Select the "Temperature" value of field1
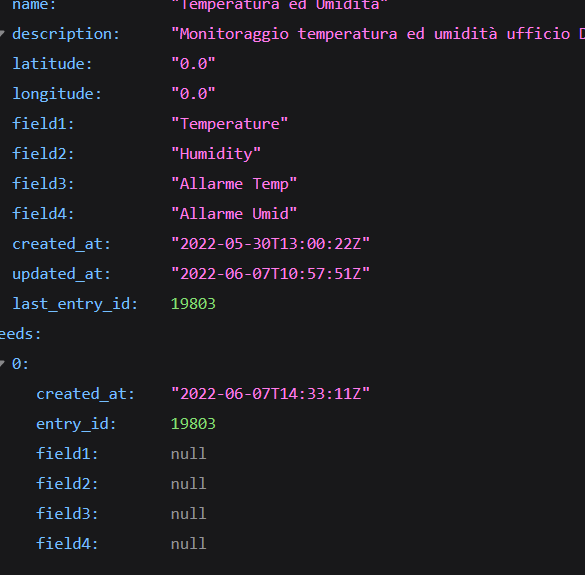585x575 pixels. (229, 124)
